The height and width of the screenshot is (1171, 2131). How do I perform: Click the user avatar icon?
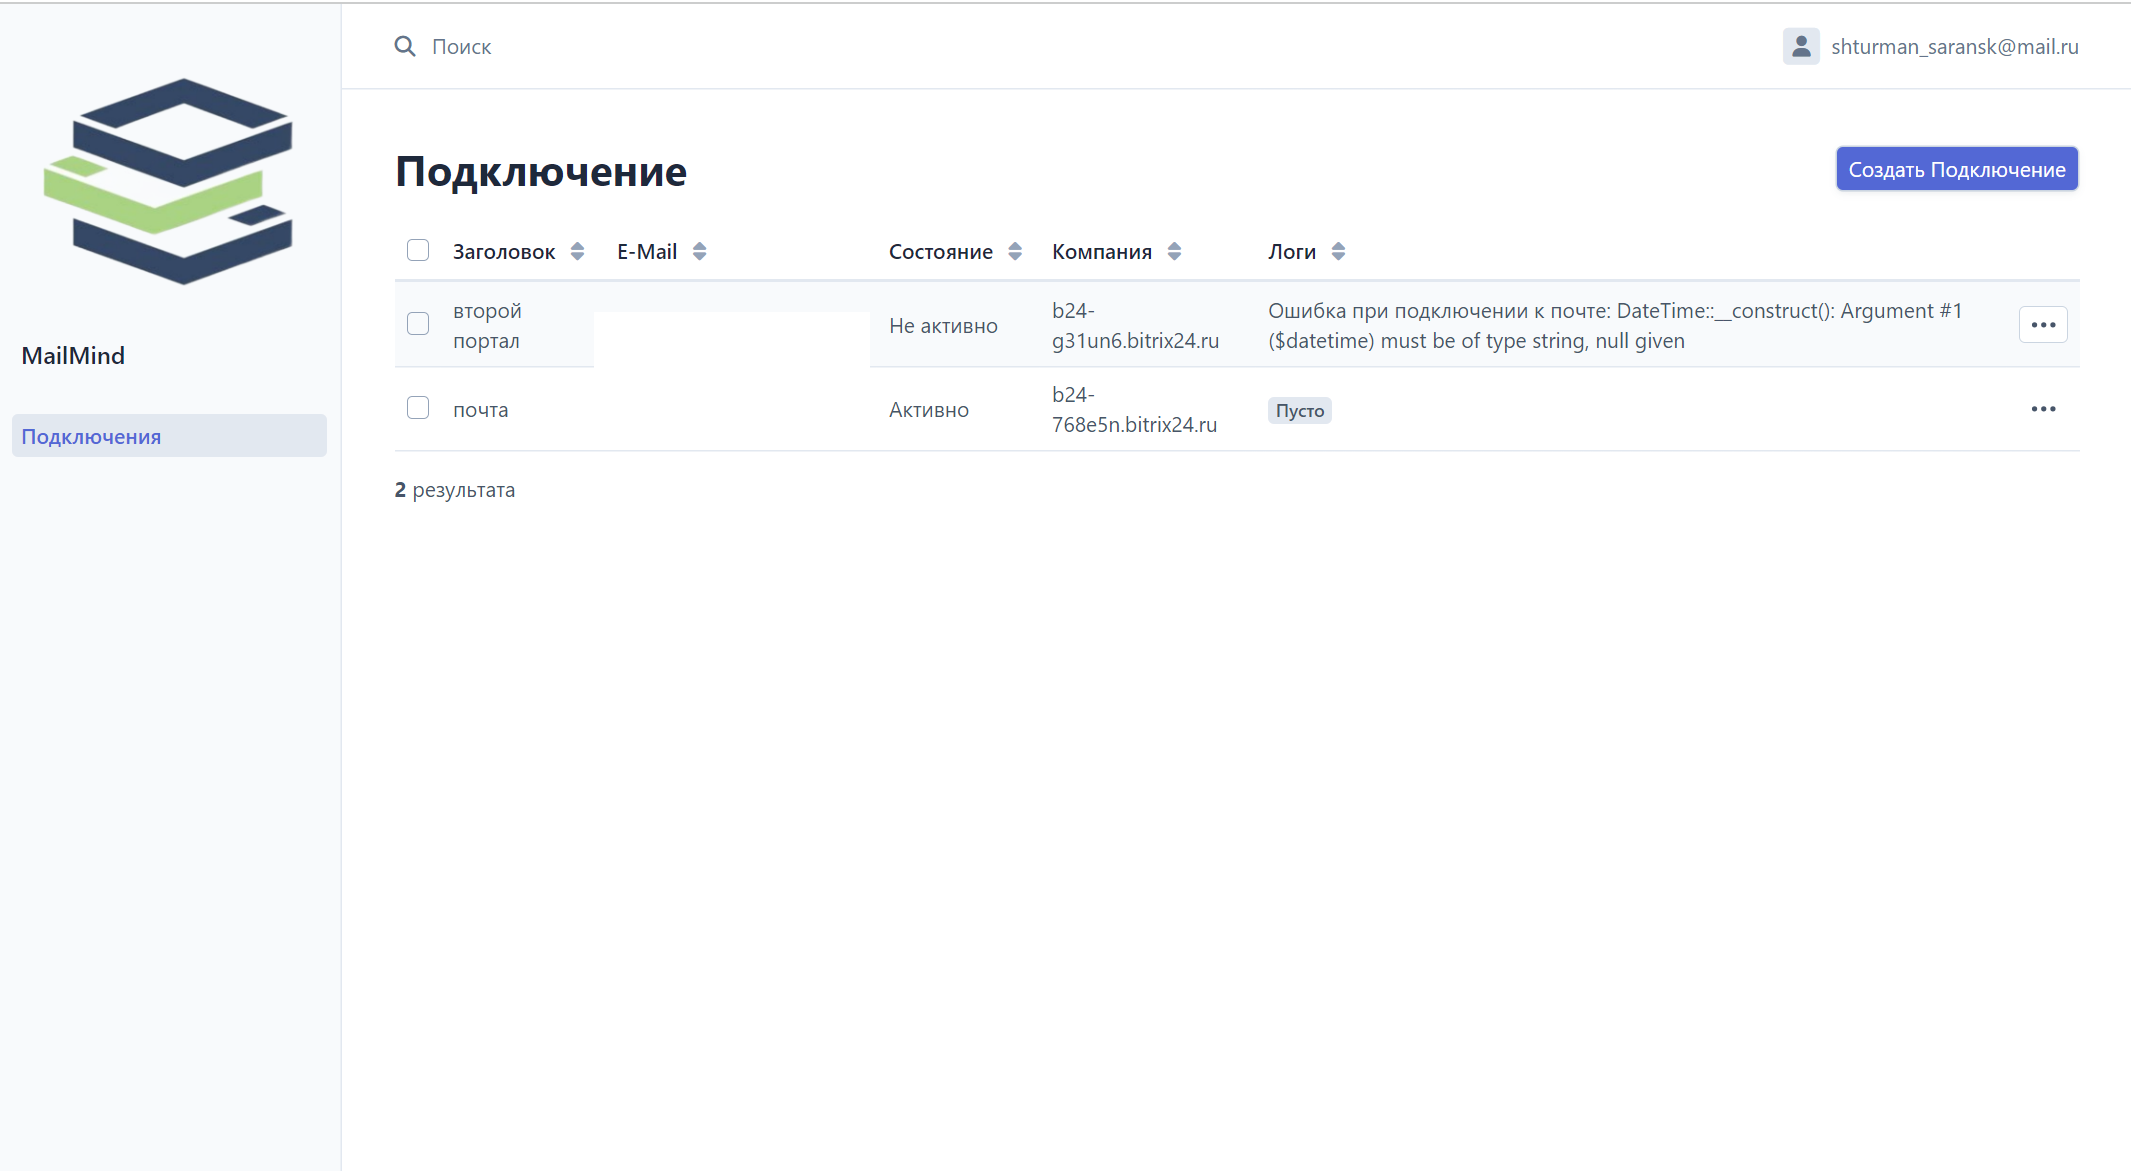coord(1800,47)
